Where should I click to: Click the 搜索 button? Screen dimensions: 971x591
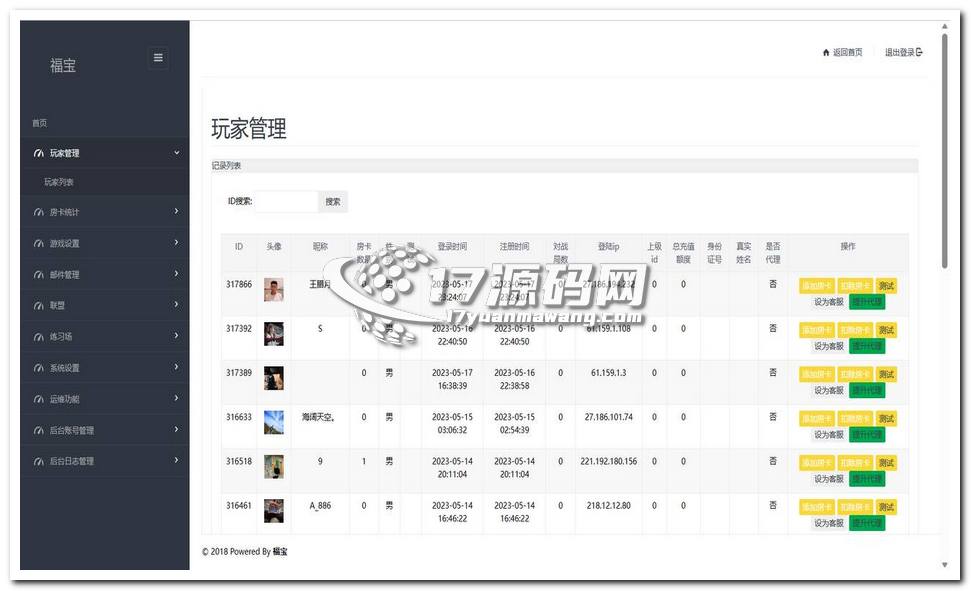coord(333,202)
